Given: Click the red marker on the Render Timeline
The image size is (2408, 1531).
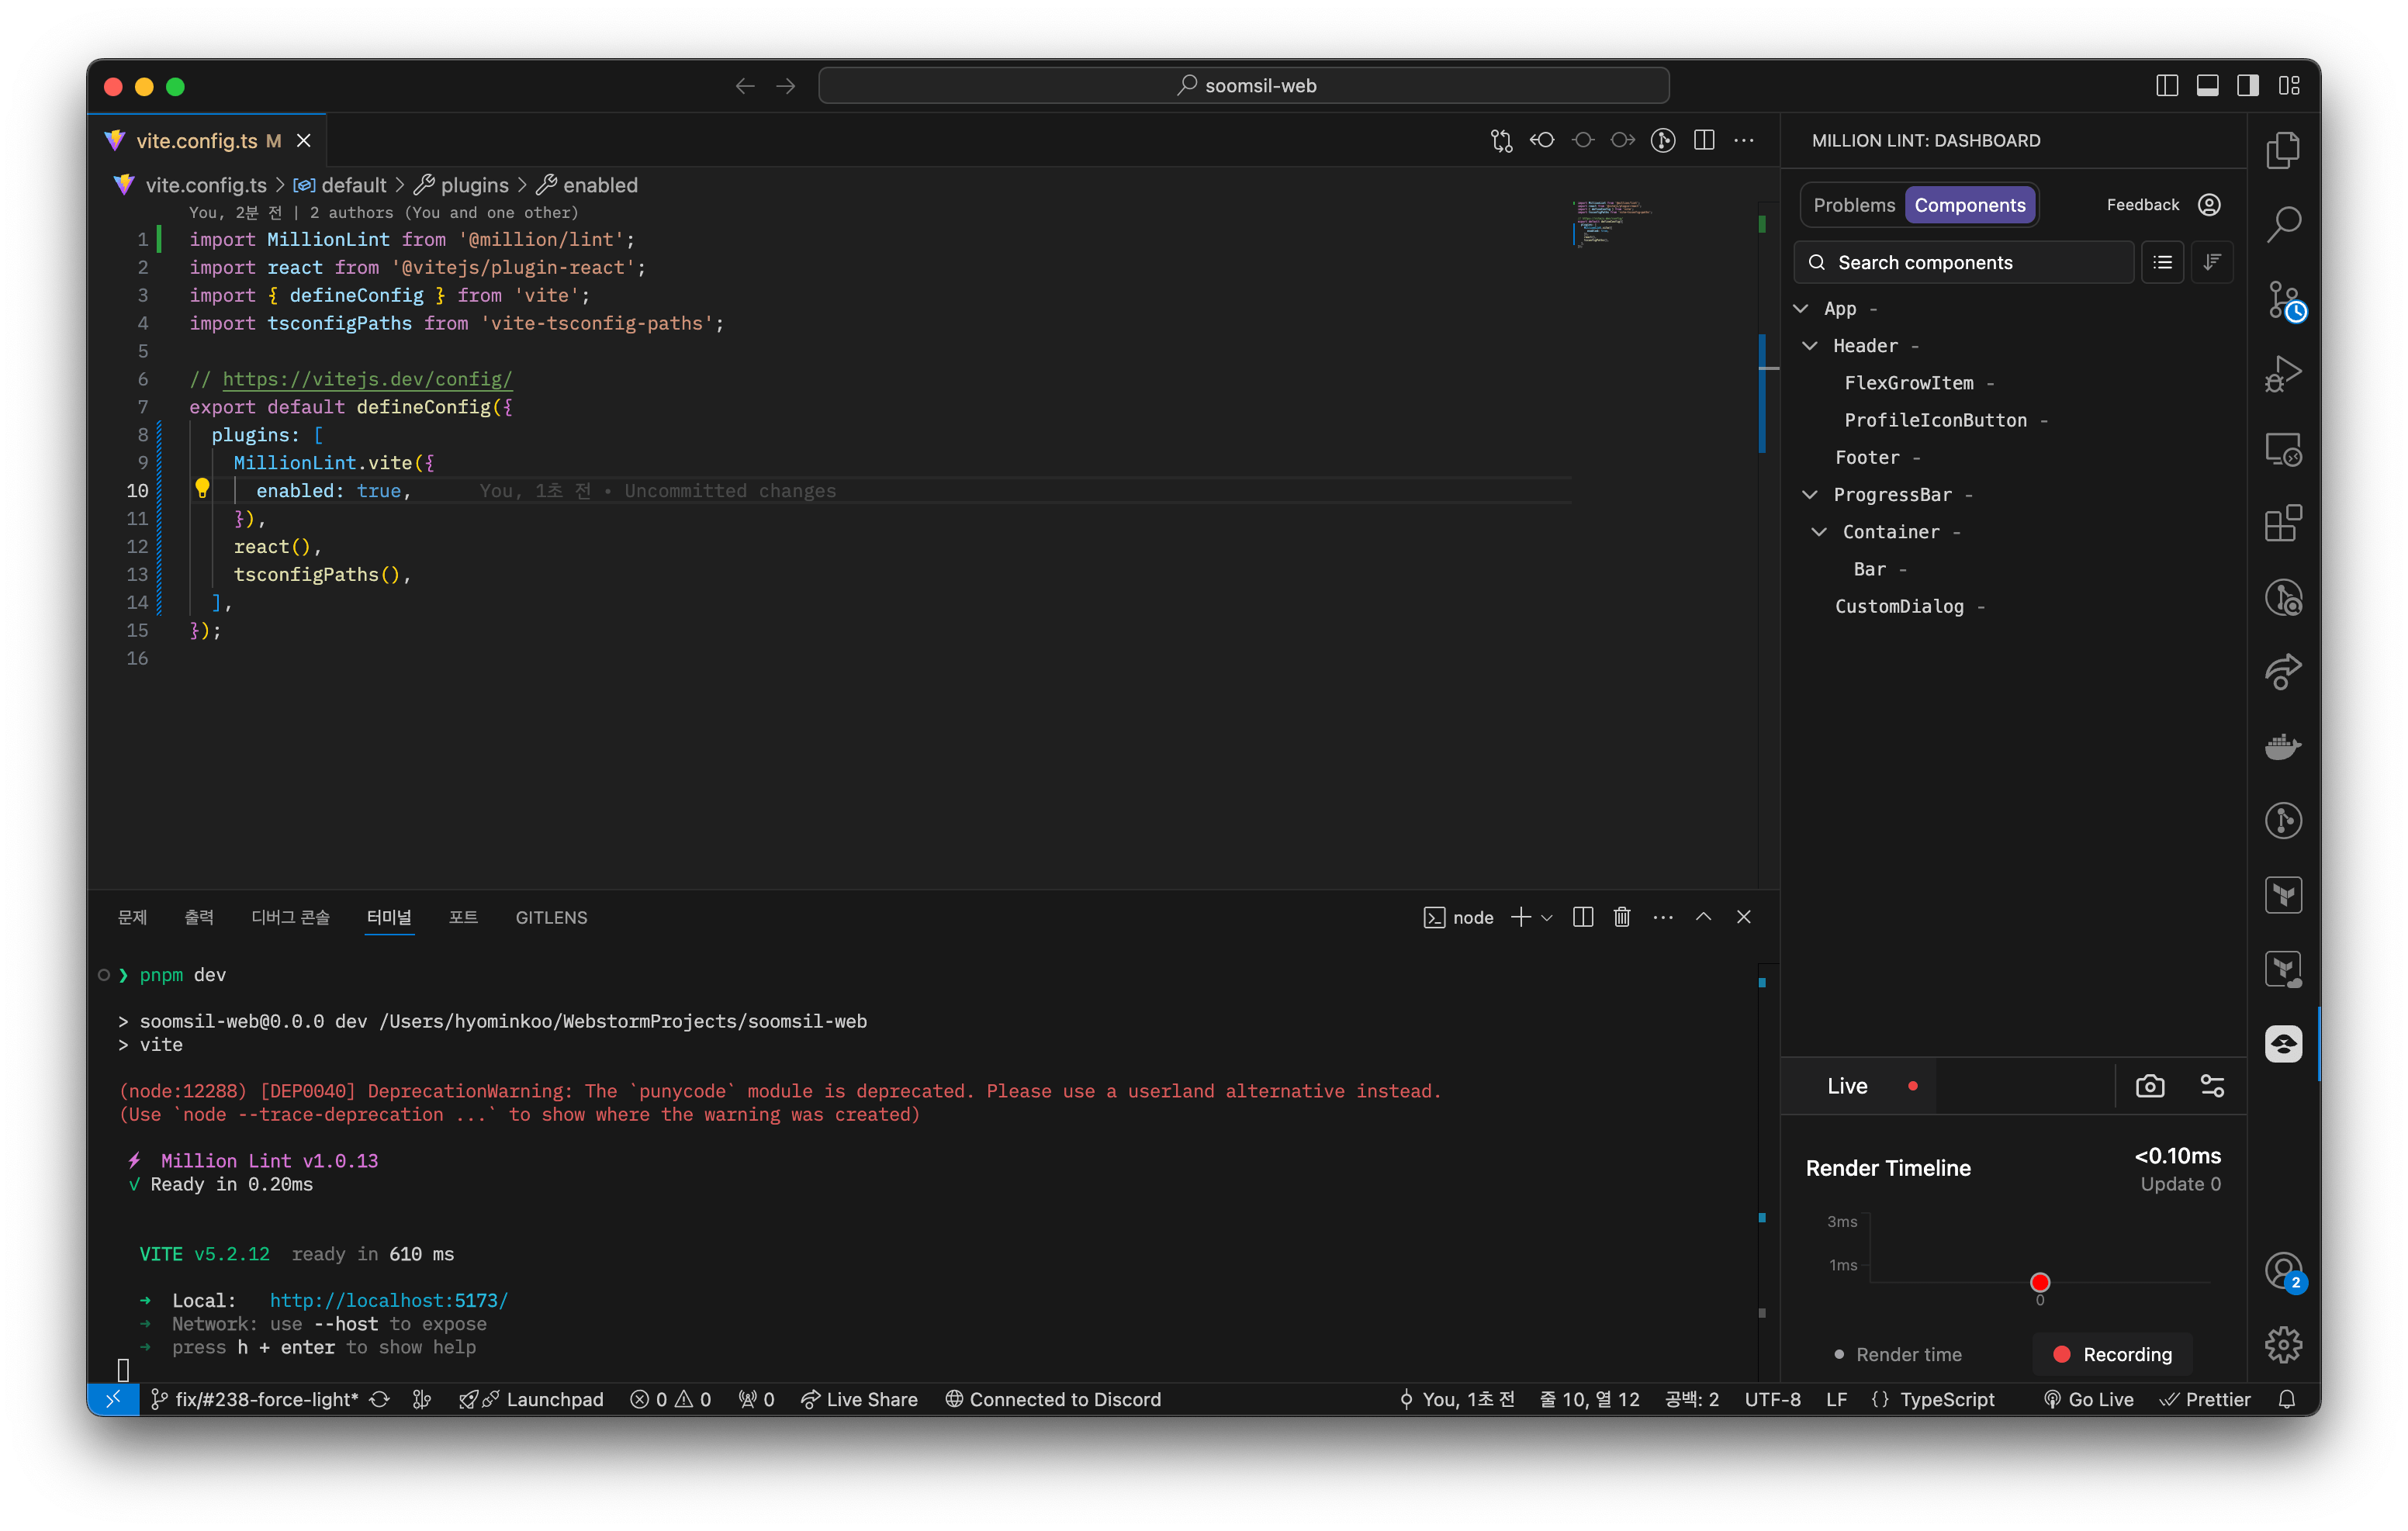Looking at the screenshot, I should click(x=2040, y=1282).
